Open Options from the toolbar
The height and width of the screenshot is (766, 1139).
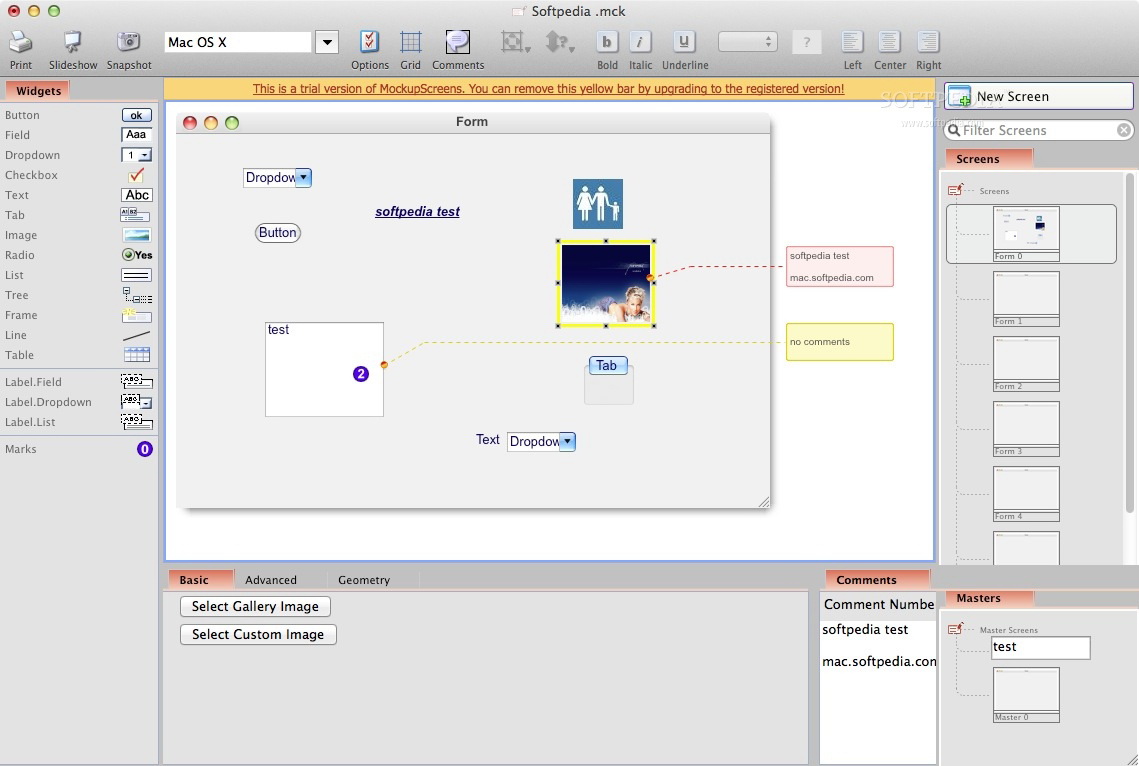click(369, 43)
